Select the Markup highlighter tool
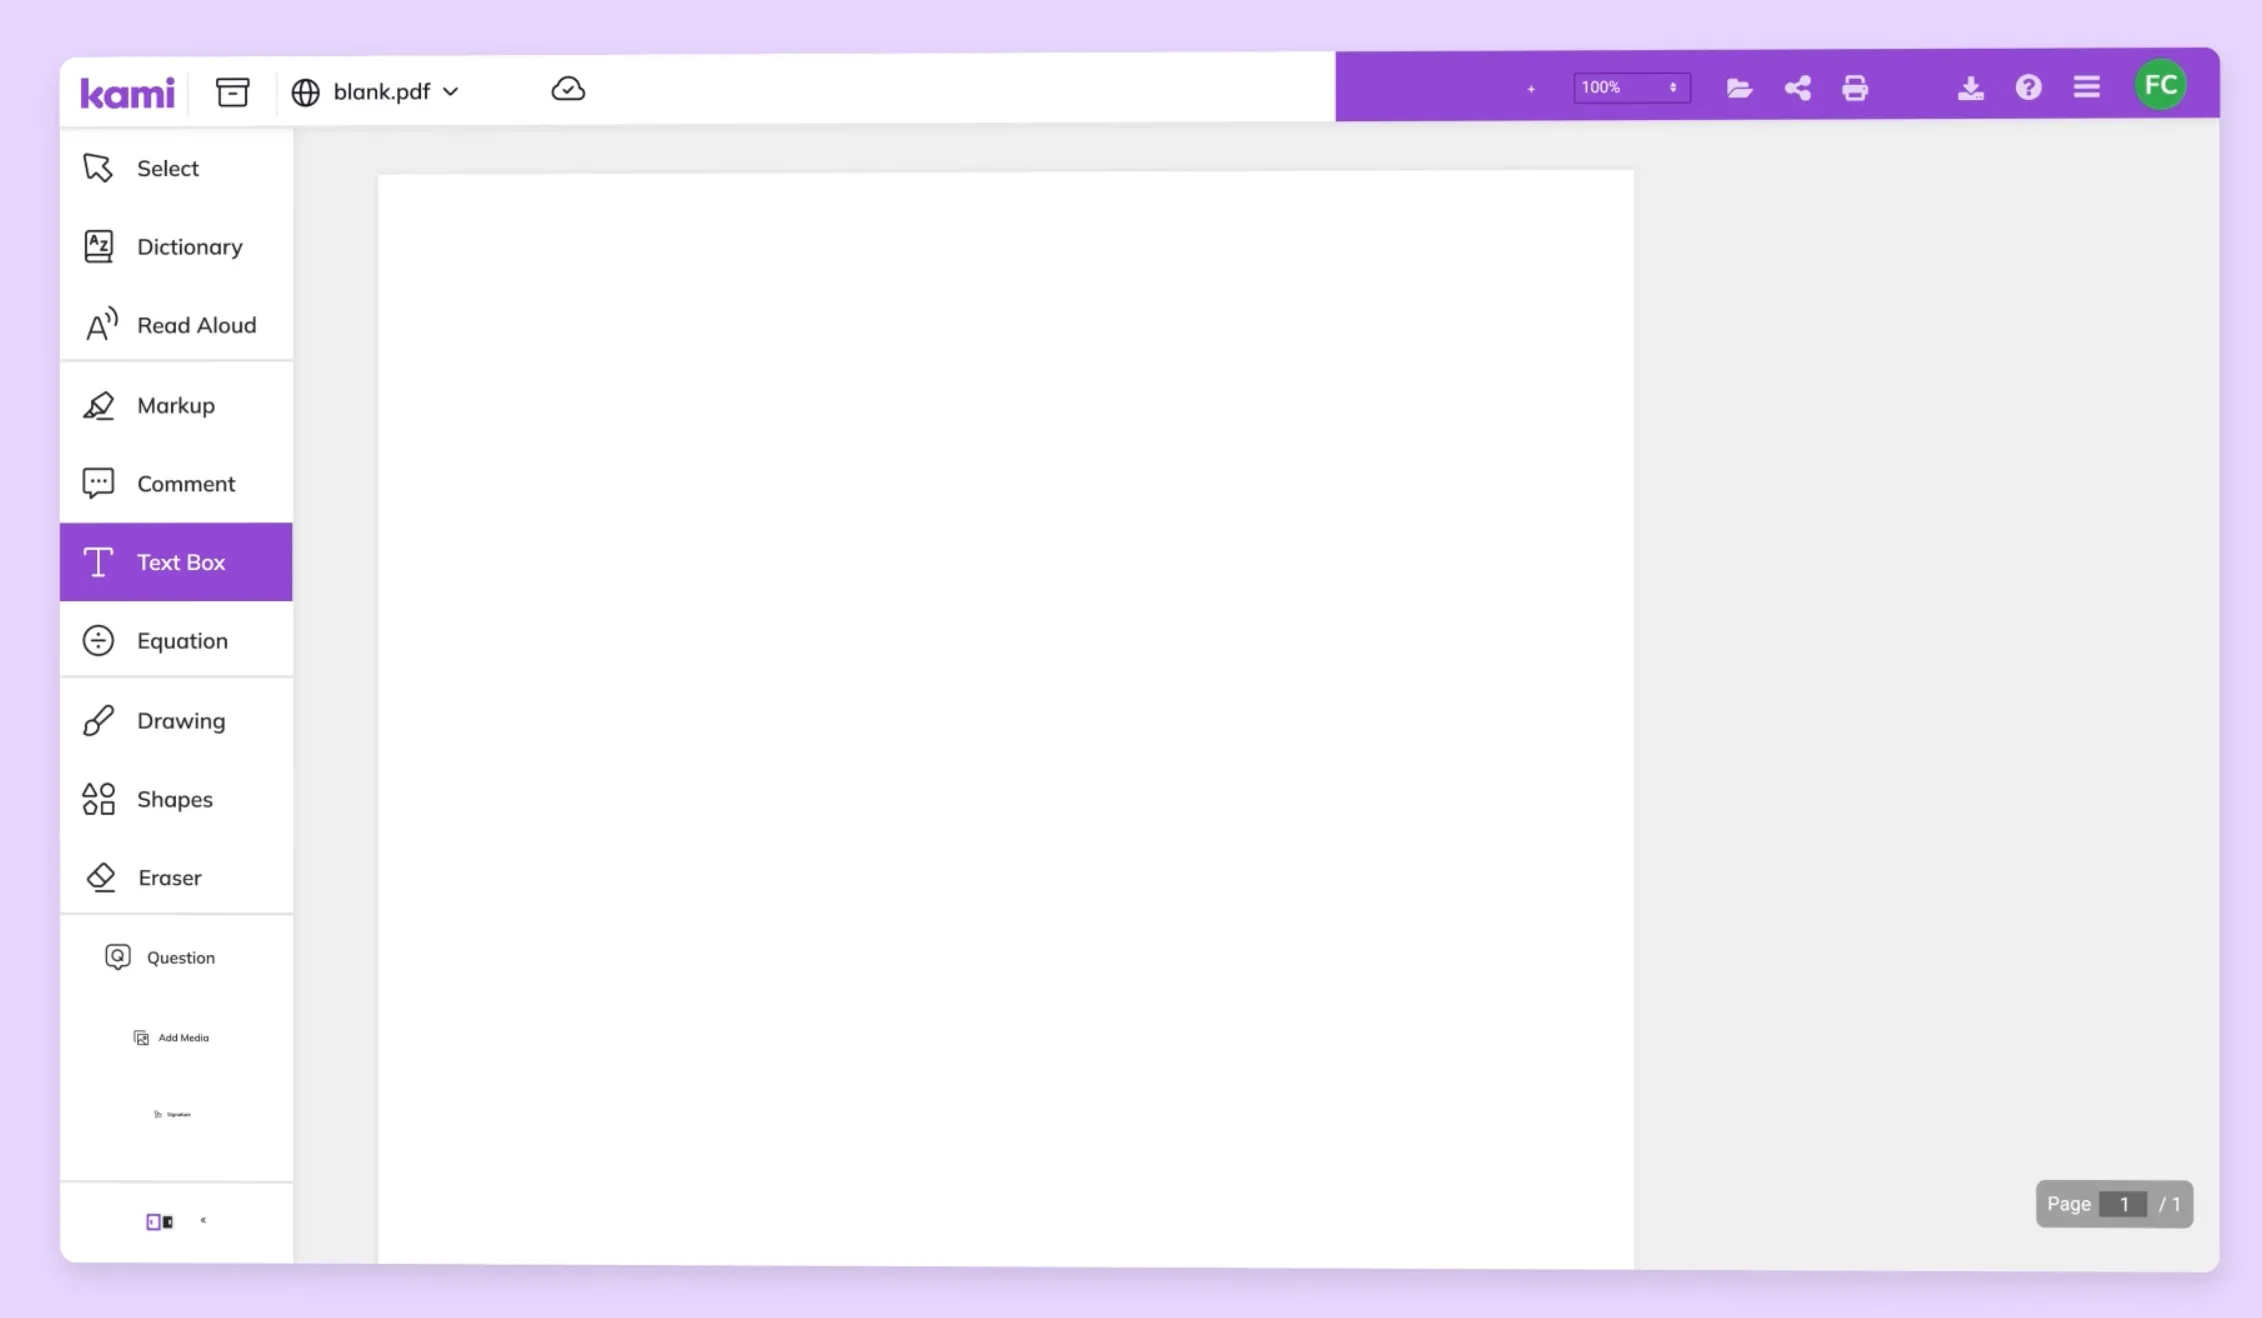This screenshot has width=2262, height=1318. click(x=175, y=405)
